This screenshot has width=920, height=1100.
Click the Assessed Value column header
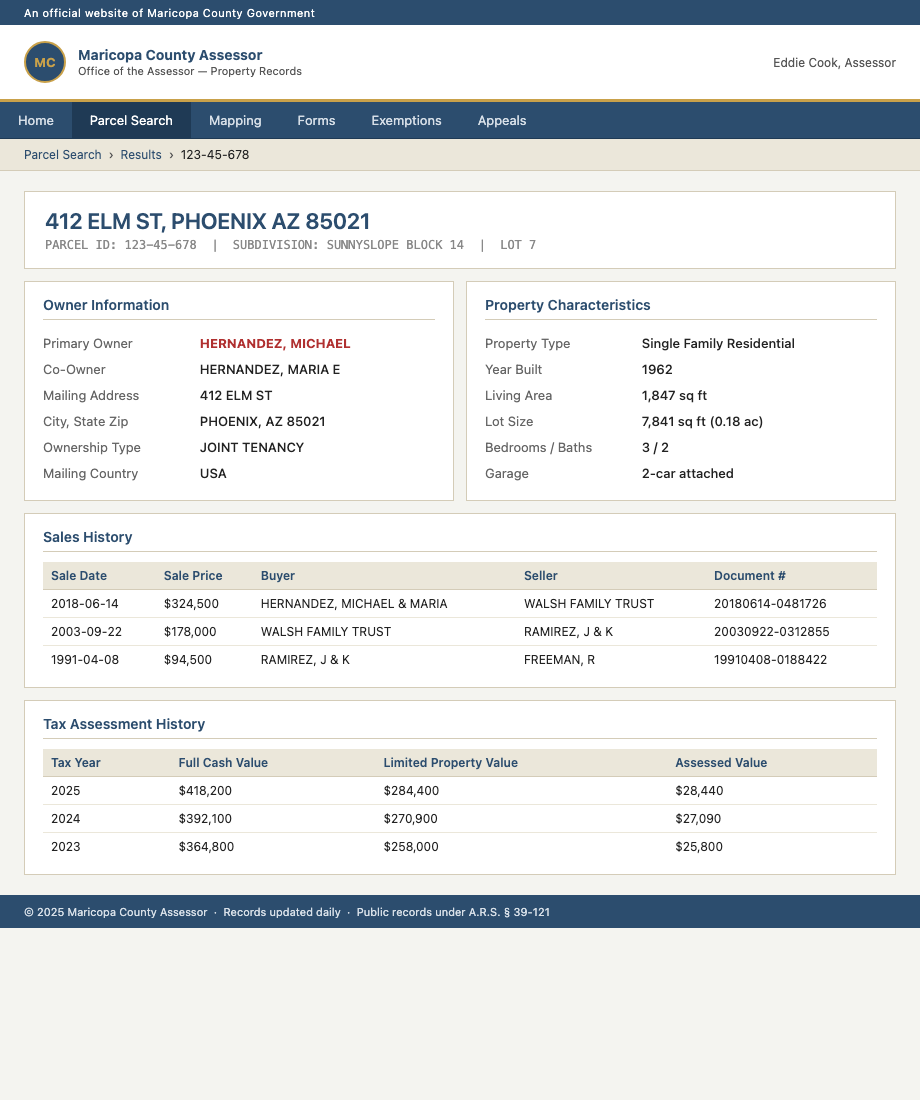pos(721,763)
